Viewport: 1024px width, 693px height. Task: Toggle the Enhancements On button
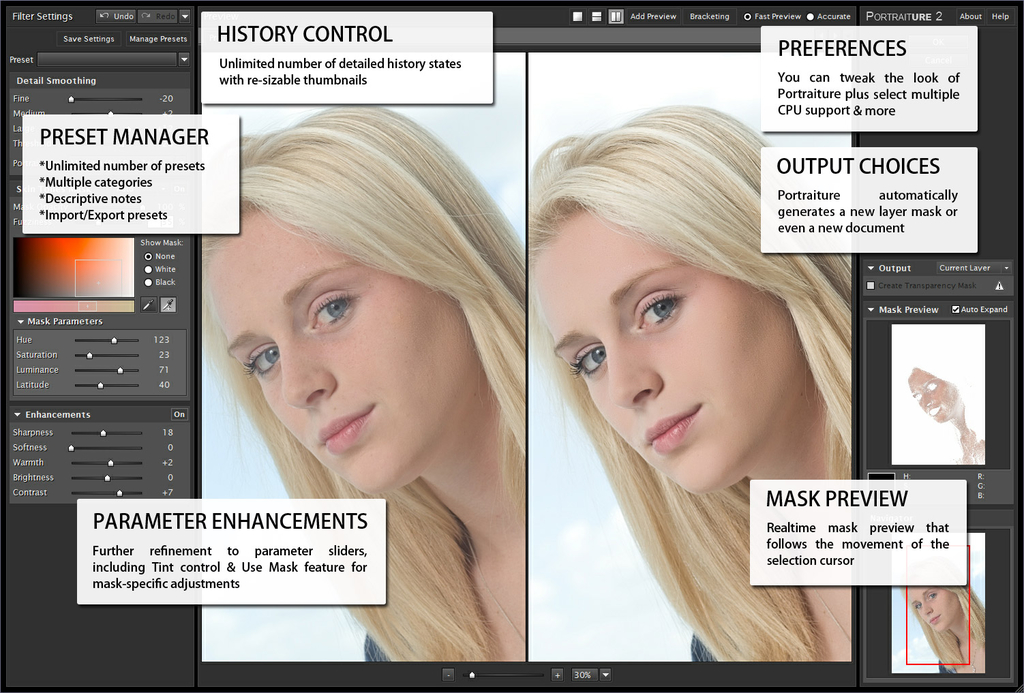pyautogui.click(x=179, y=414)
